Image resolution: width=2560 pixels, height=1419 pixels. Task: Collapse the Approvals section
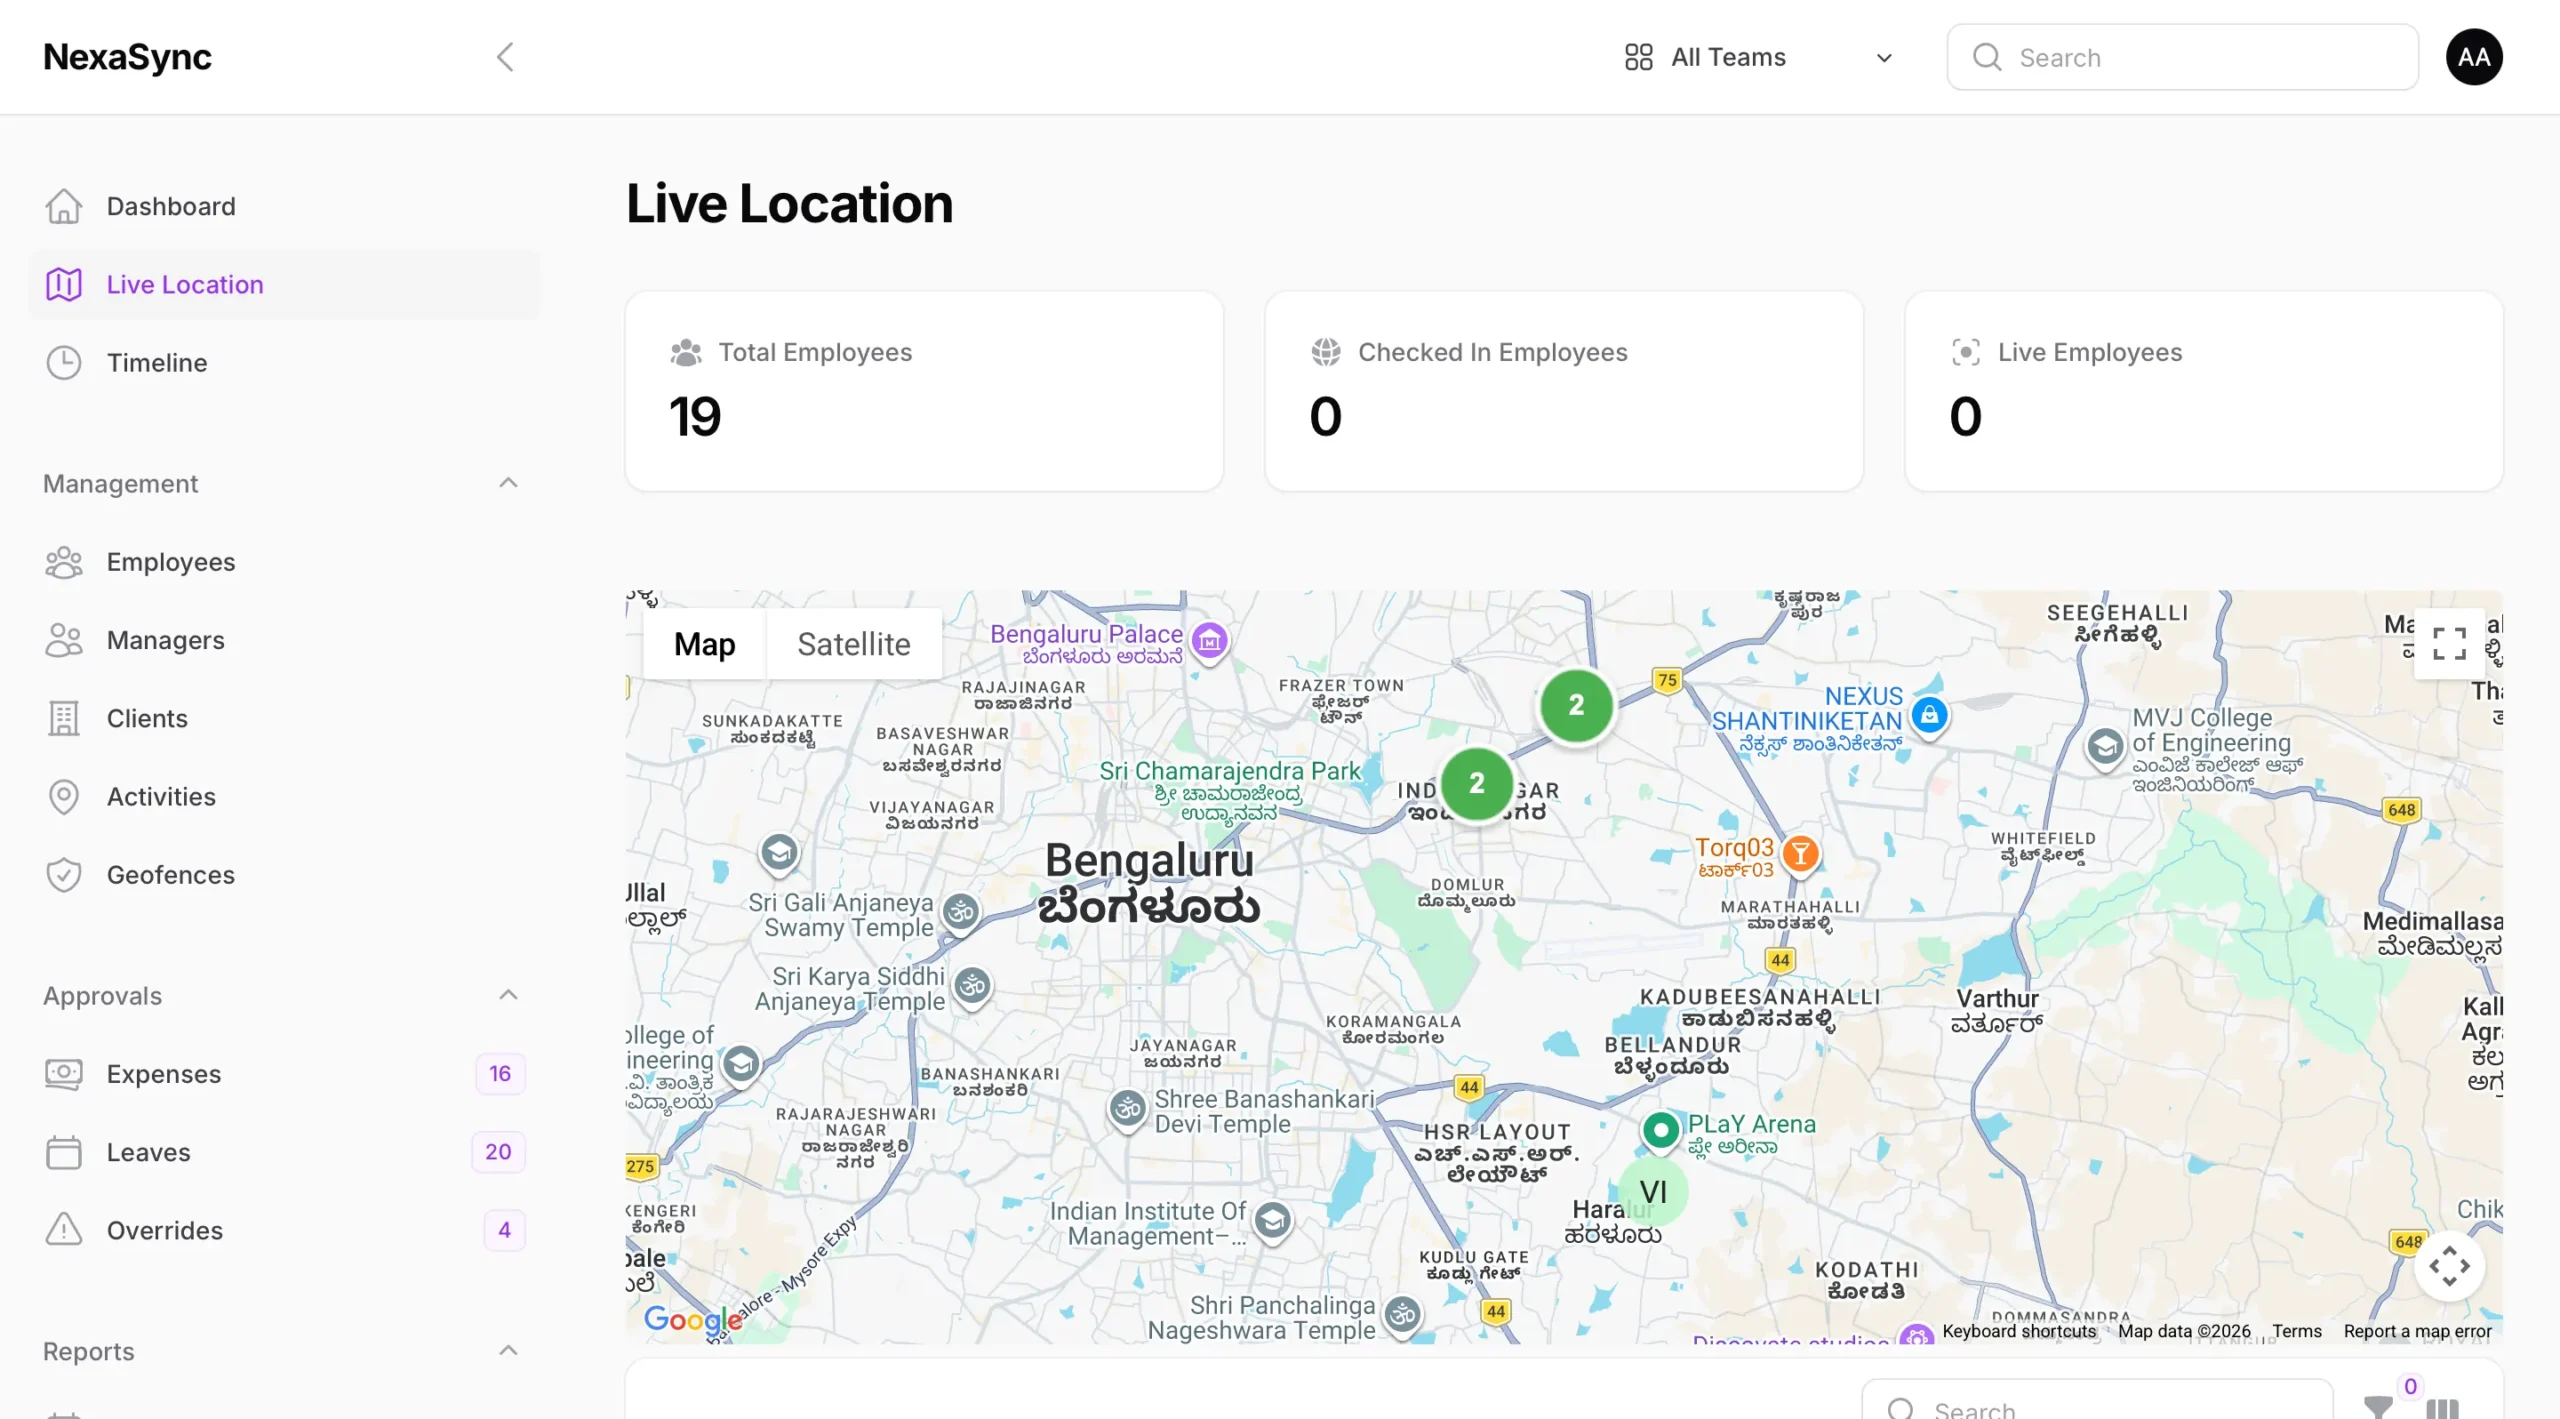(508, 995)
